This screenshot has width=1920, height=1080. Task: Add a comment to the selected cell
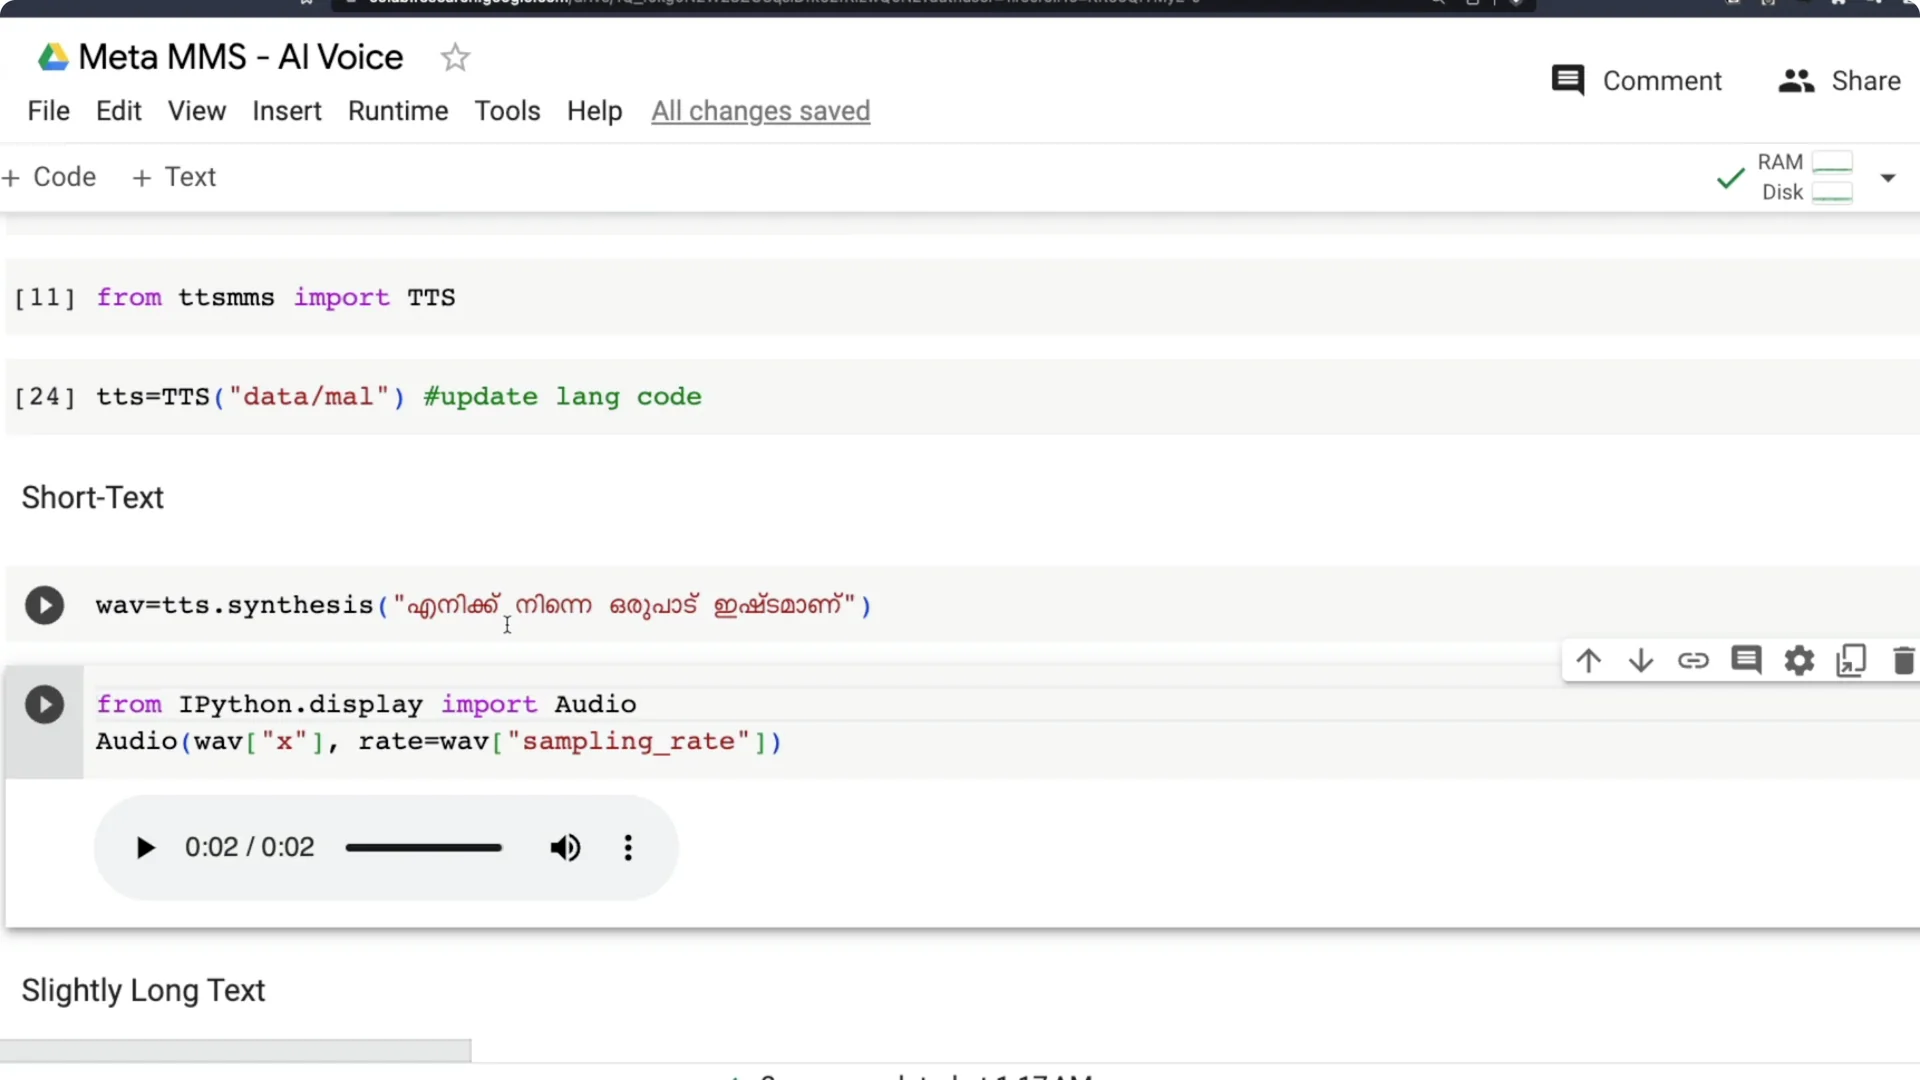point(1747,660)
